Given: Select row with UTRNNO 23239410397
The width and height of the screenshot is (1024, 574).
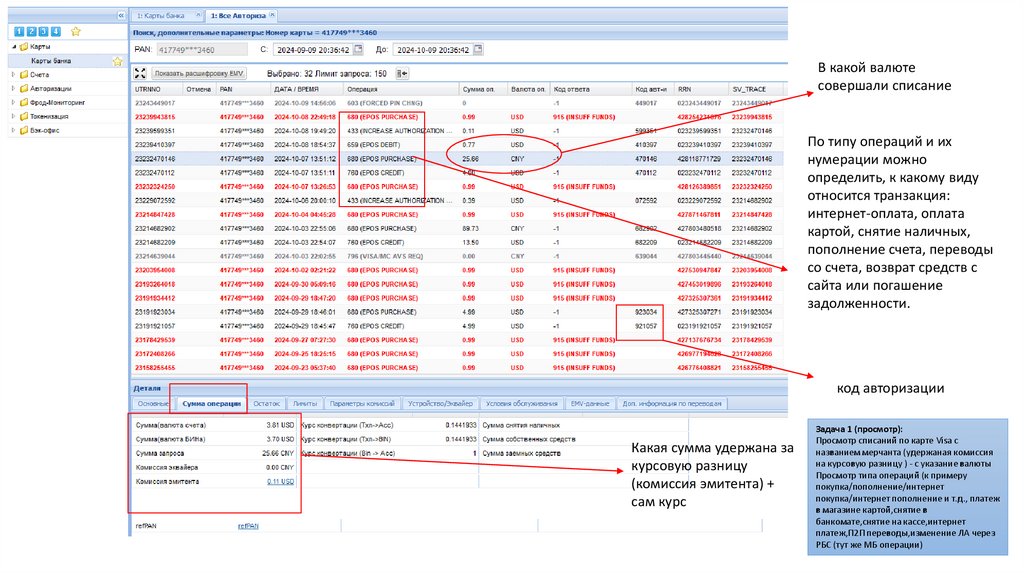Looking at the screenshot, I should (x=457, y=145).
